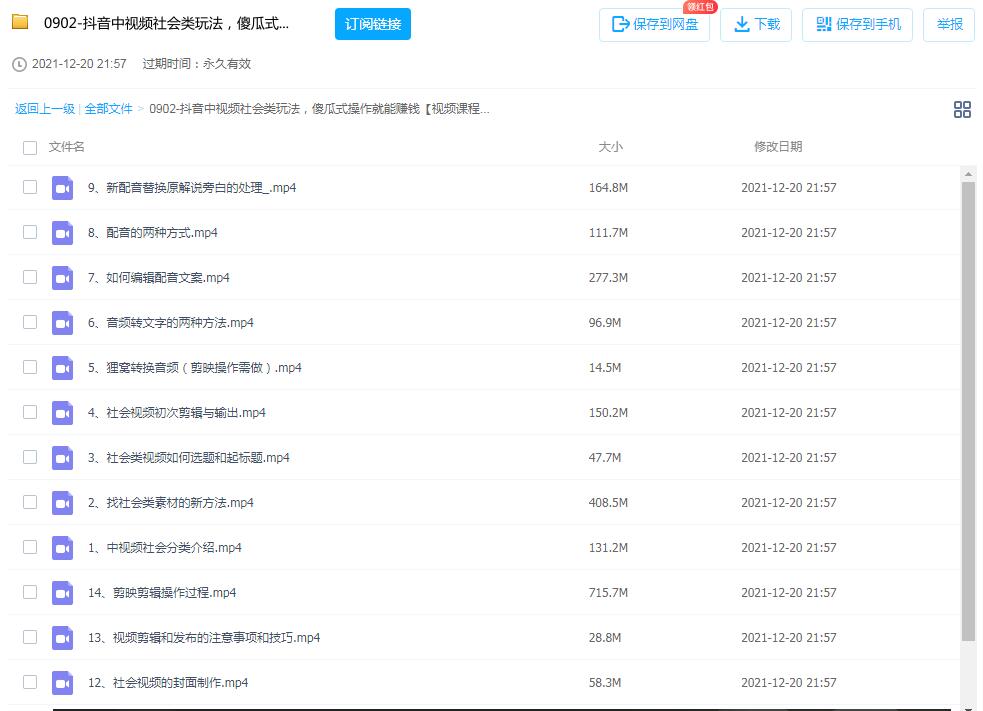The image size is (983, 711).
Task: Open file 12、社会视频的封面制作.mp4
Action: click(167, 683)
